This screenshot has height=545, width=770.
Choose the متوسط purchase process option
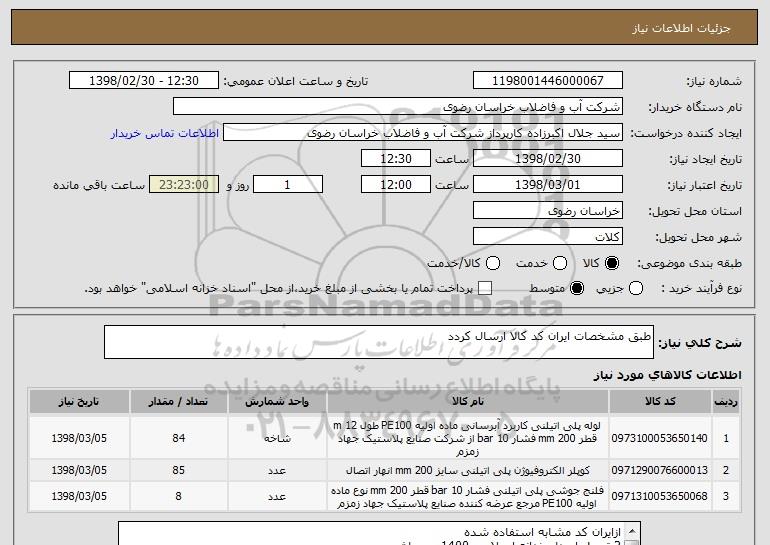577,288
